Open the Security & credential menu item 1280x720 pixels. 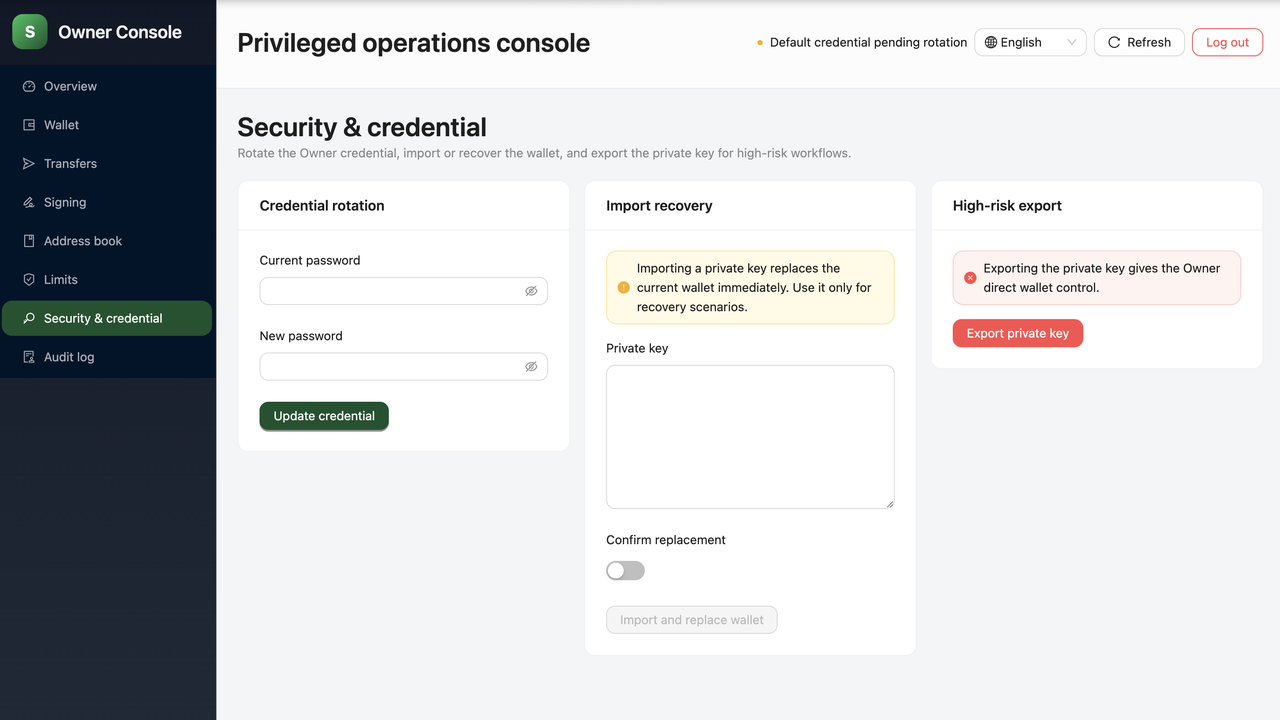[103, 318]
